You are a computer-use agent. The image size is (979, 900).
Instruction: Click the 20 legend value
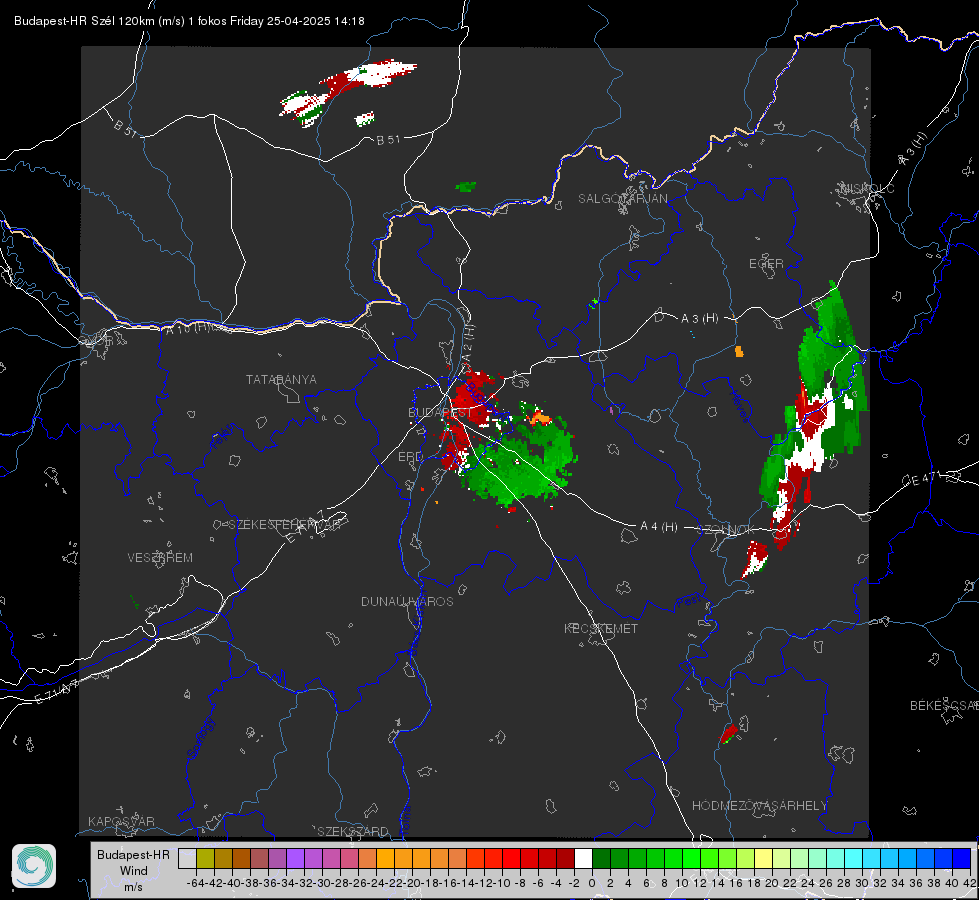click(772, 883)
